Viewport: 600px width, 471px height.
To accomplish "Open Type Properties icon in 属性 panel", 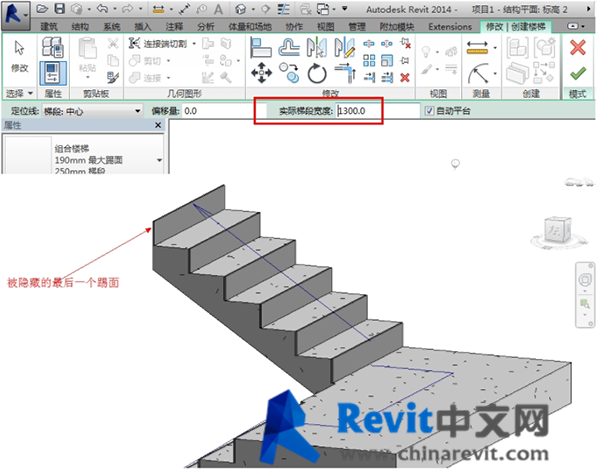I will click(53, 47).
